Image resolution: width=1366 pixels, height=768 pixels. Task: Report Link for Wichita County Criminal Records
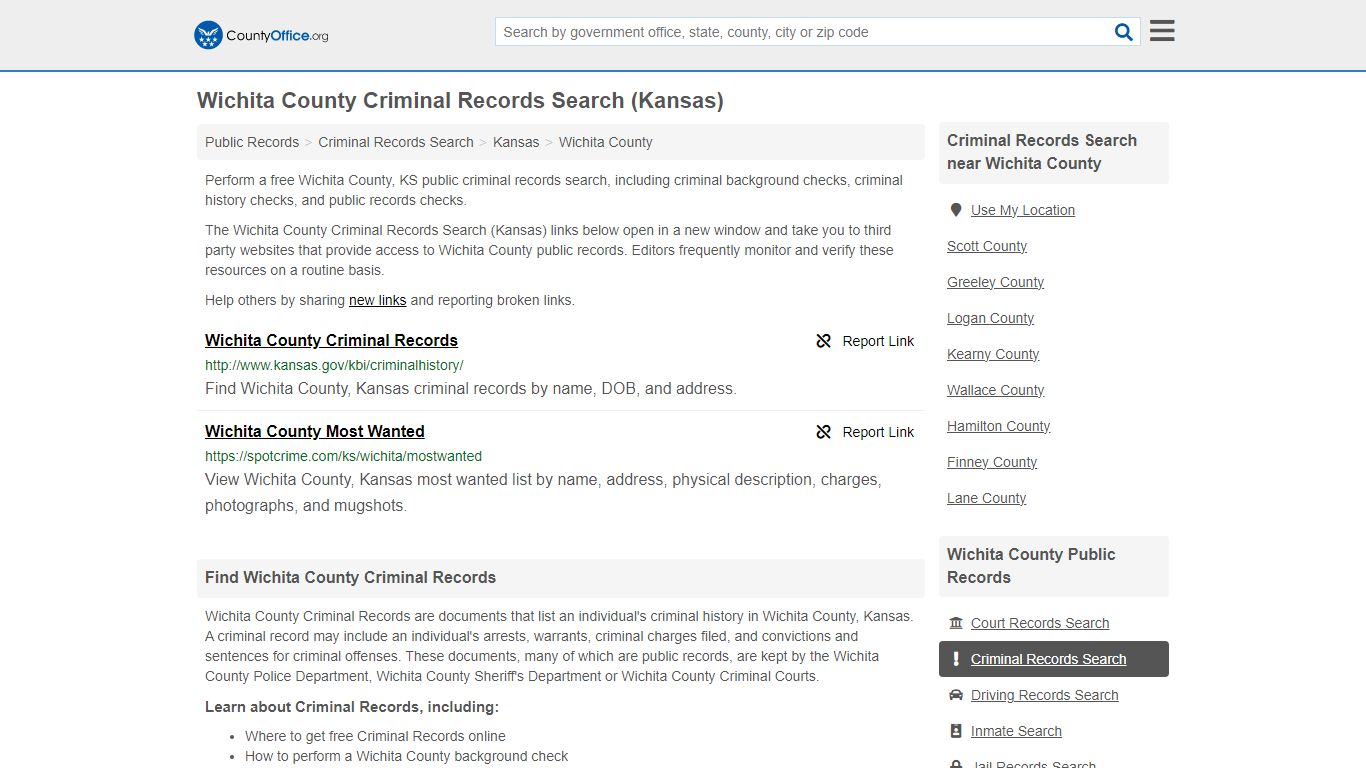point(865,341)
